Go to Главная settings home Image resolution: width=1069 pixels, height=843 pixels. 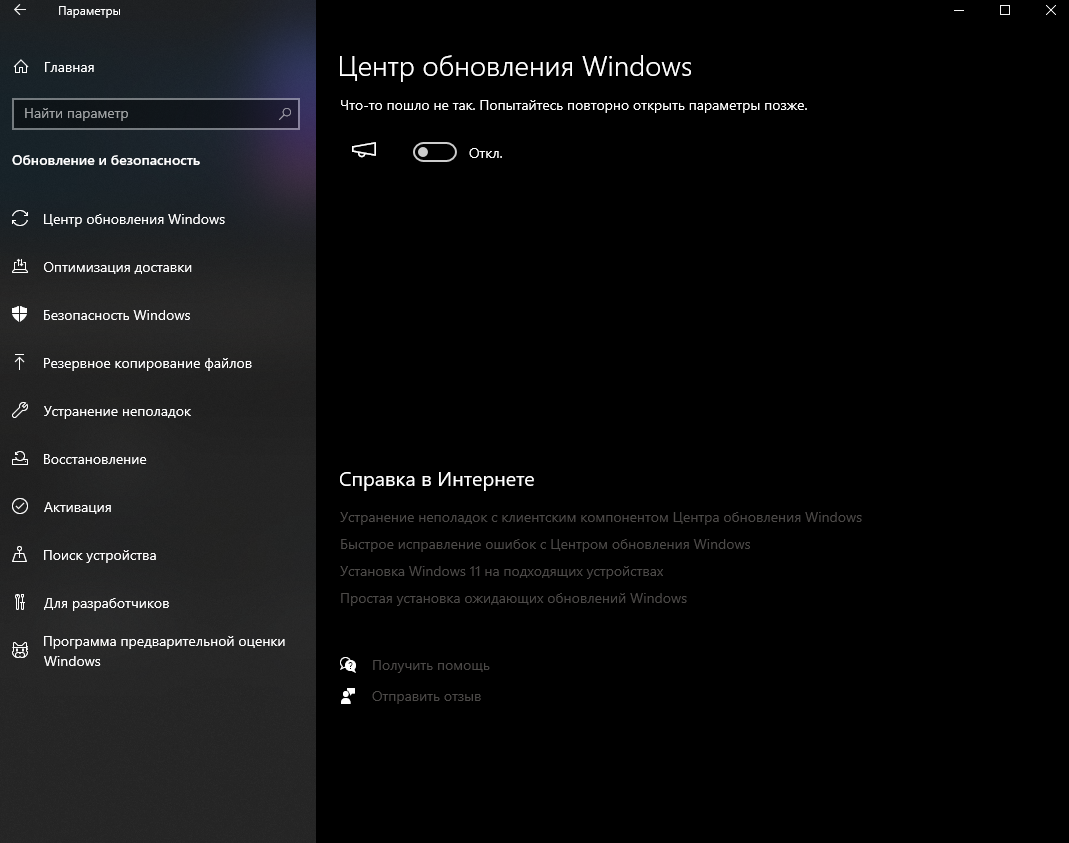click(x=69, y=67)
